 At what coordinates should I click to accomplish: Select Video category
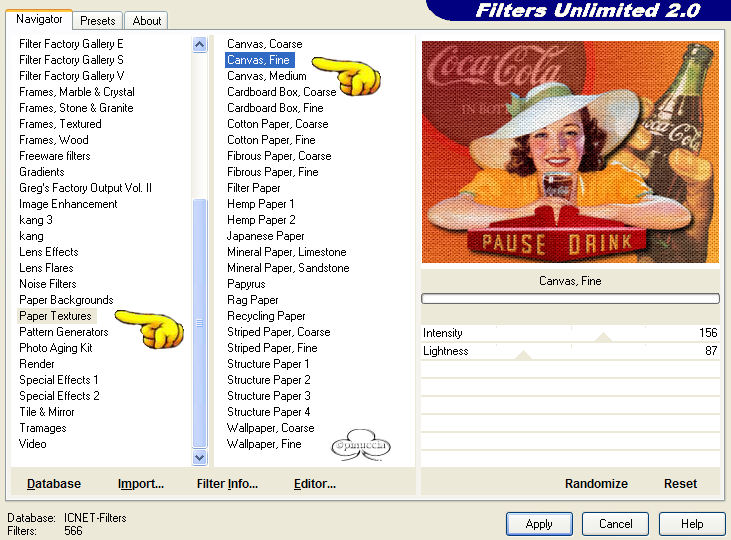coord(33,443)
